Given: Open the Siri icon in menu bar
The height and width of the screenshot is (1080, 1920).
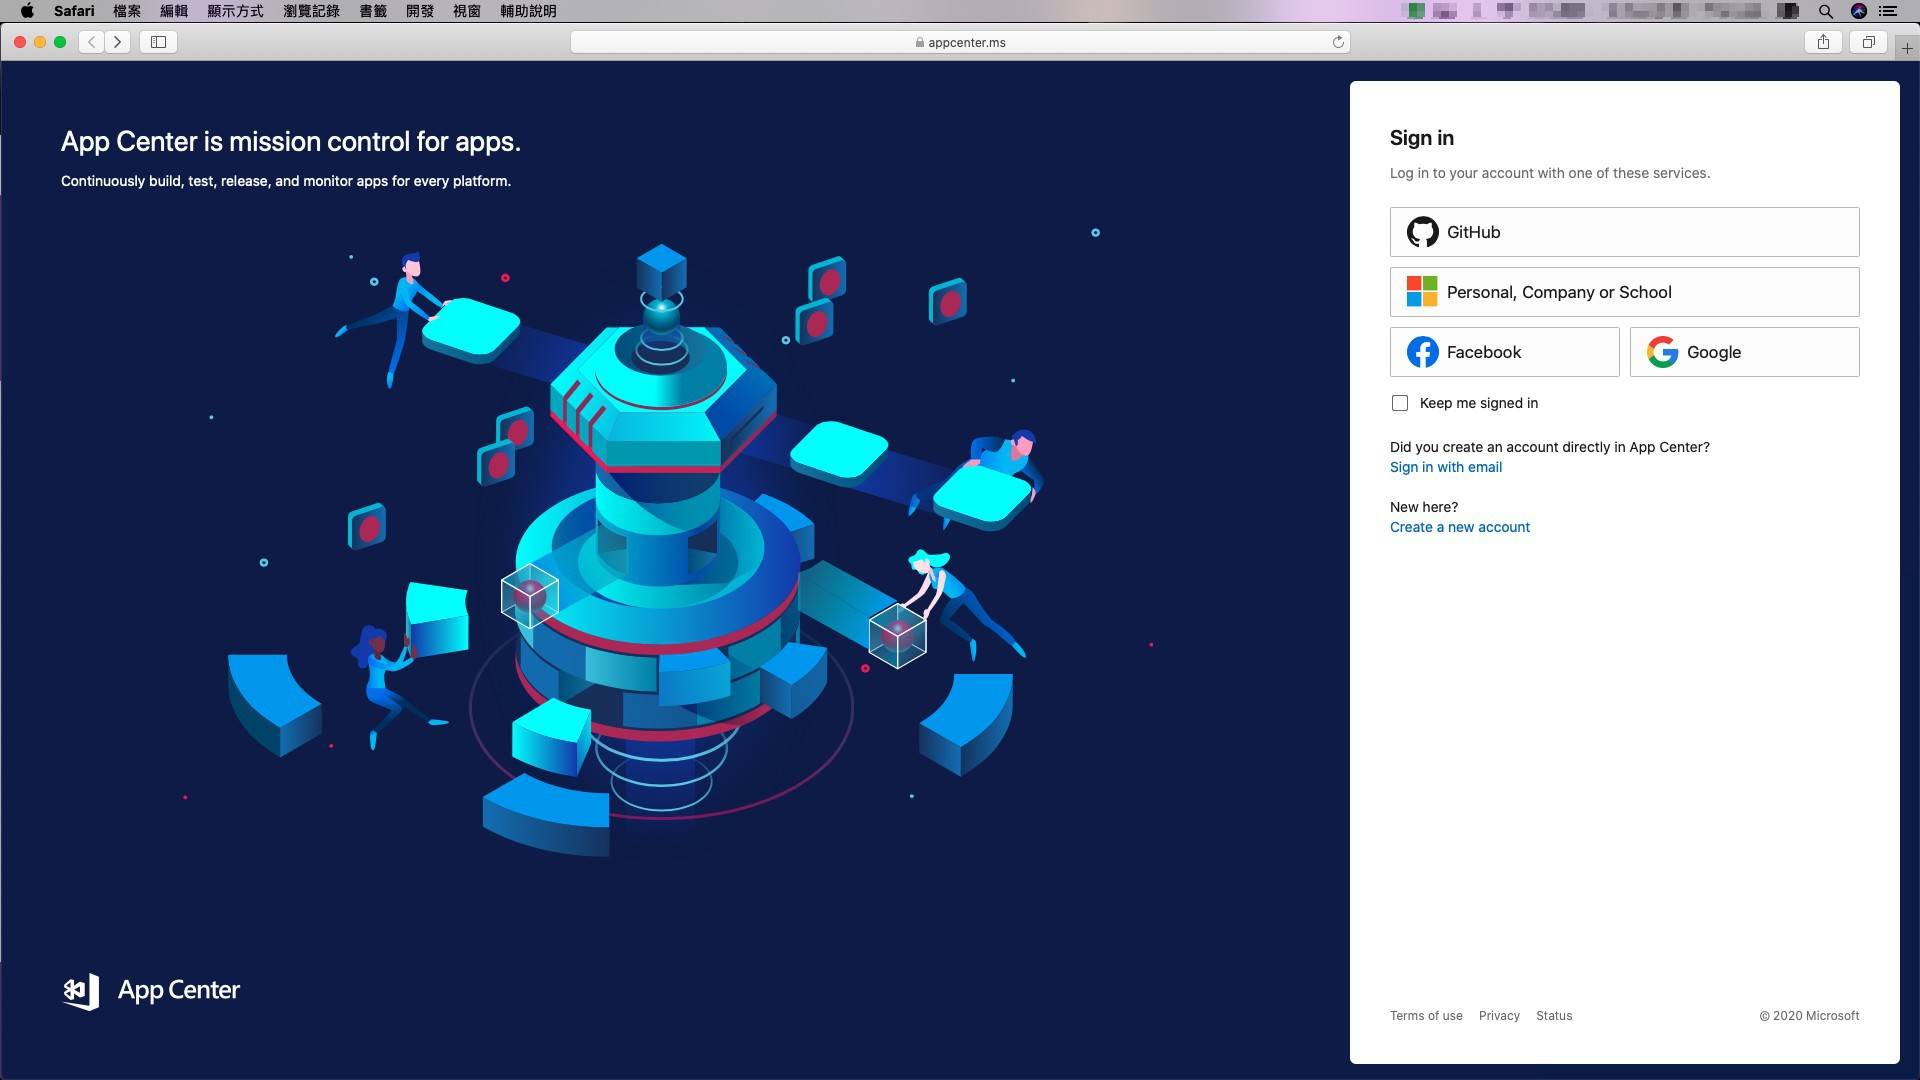Looking at the screenshot, I should point(1859,11).
